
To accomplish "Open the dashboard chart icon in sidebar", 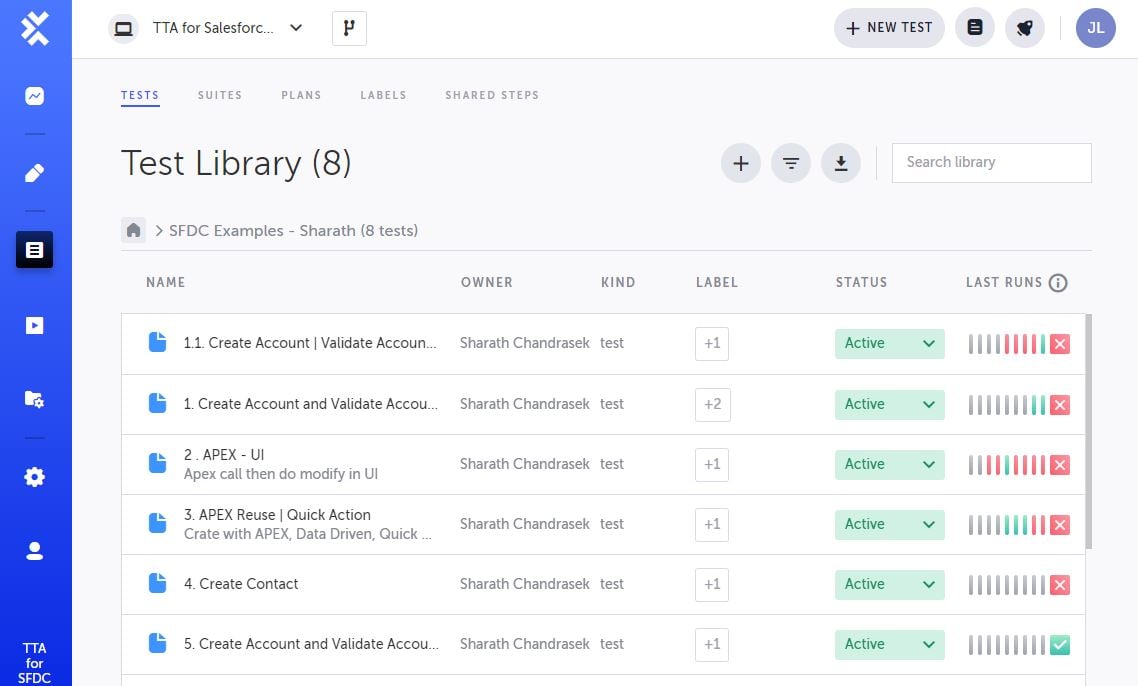I will pos(35,97).
